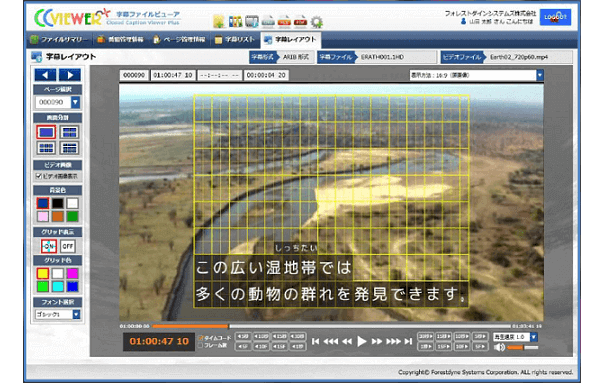Toggle the ビデオ画像表示 checkbox
Viewport: 609px width, 383px height.
click(38, 176)
